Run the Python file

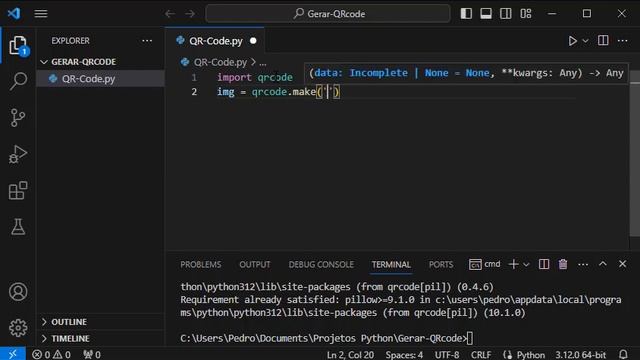[x=572, y=41]
